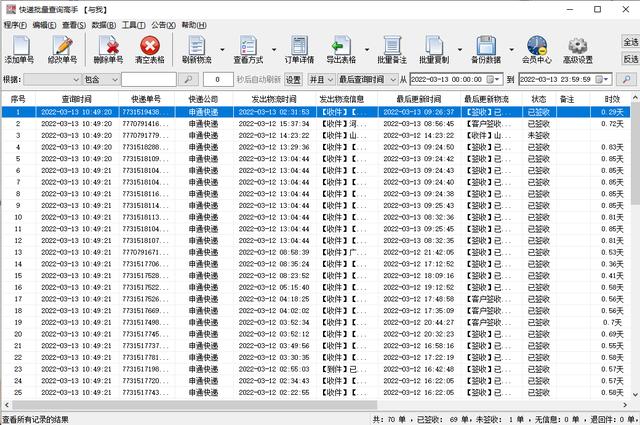This screenshot has width=640, height=425.
Task: Click the 批量备注 icon
Action: [392, 49]
